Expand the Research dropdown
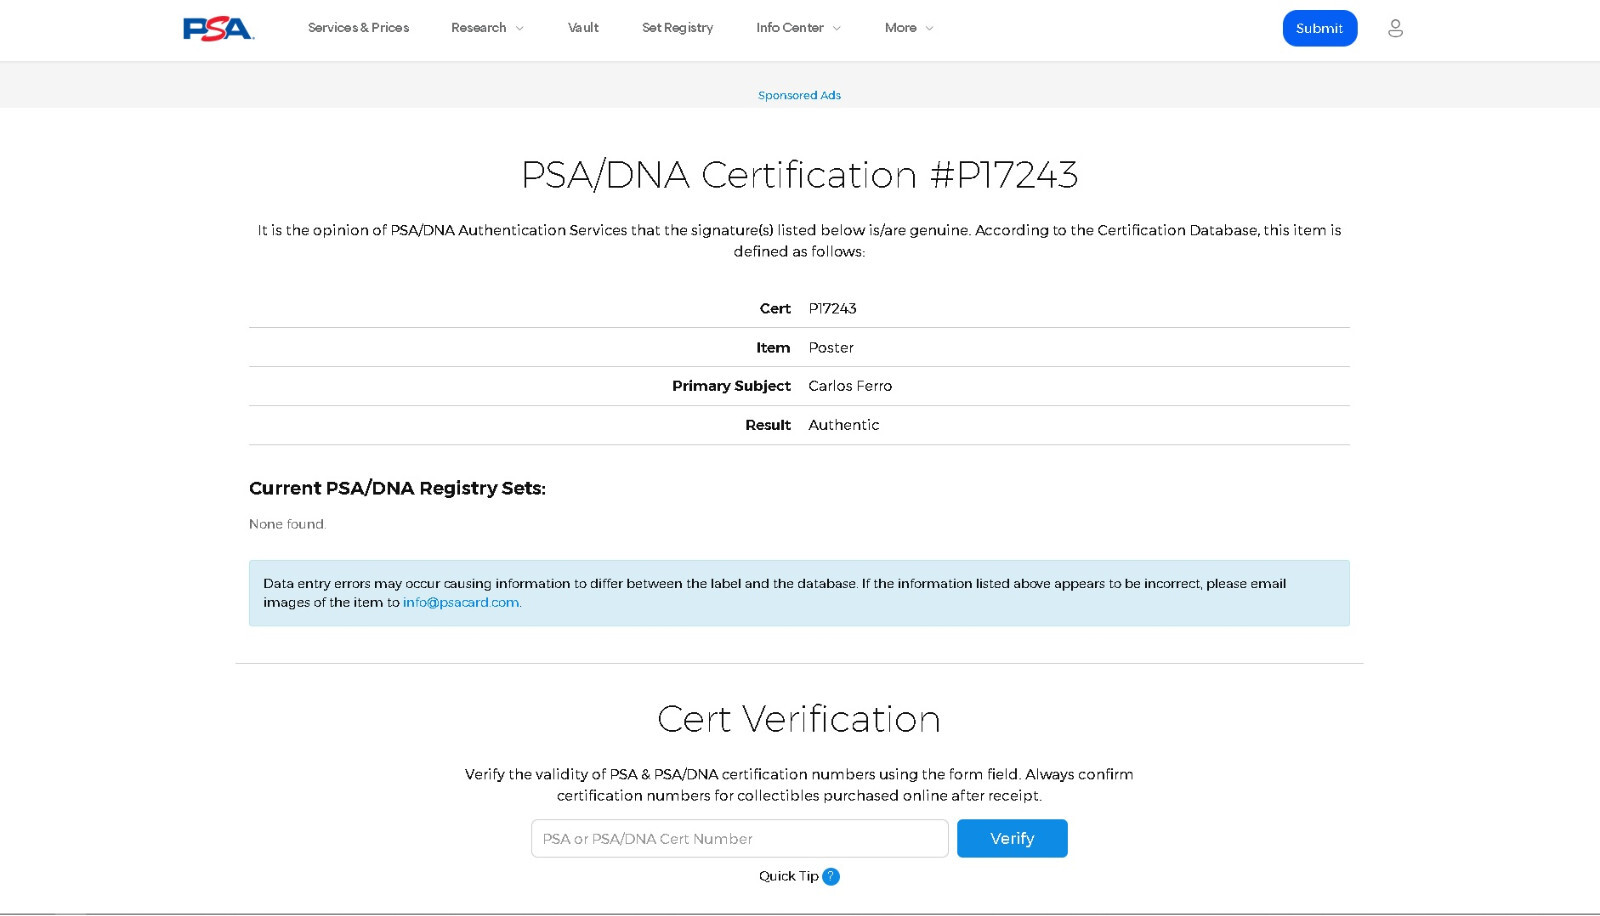The height and width of the screenshot is (916, 1600). tap(487, 28)
